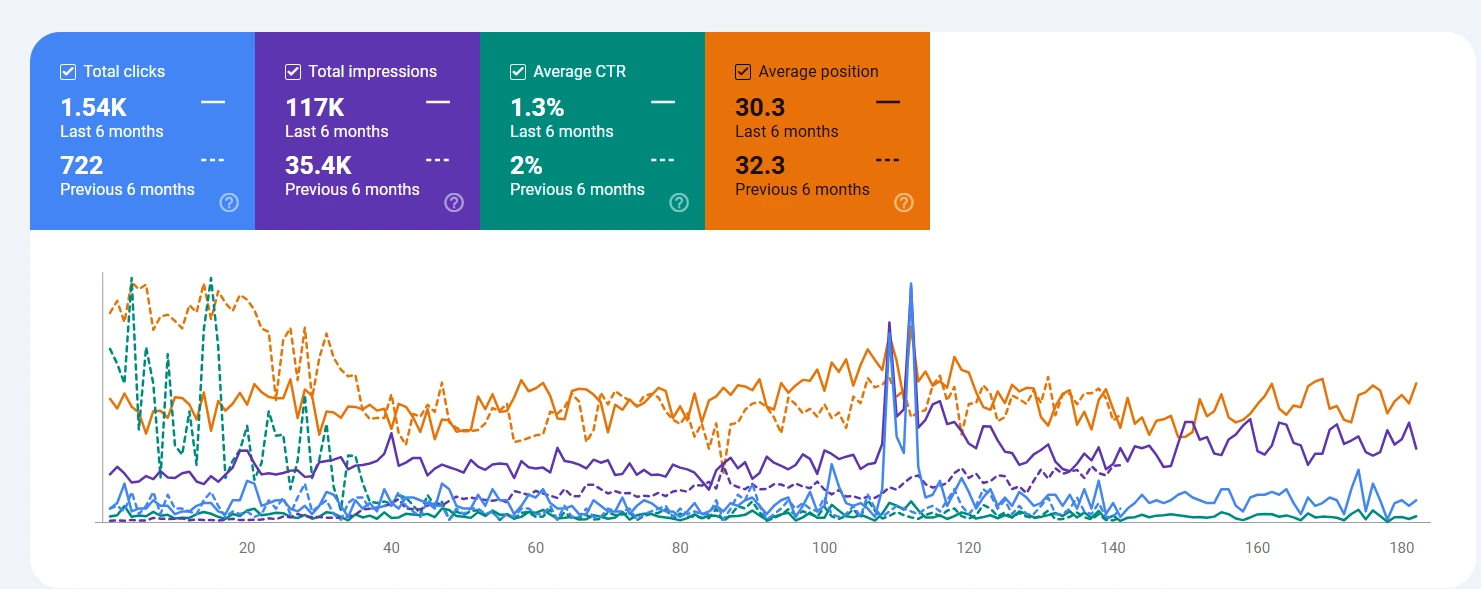The image size is (1481, 589).
Task: Click the x-axis label 180
Action: pos(1402,548)
